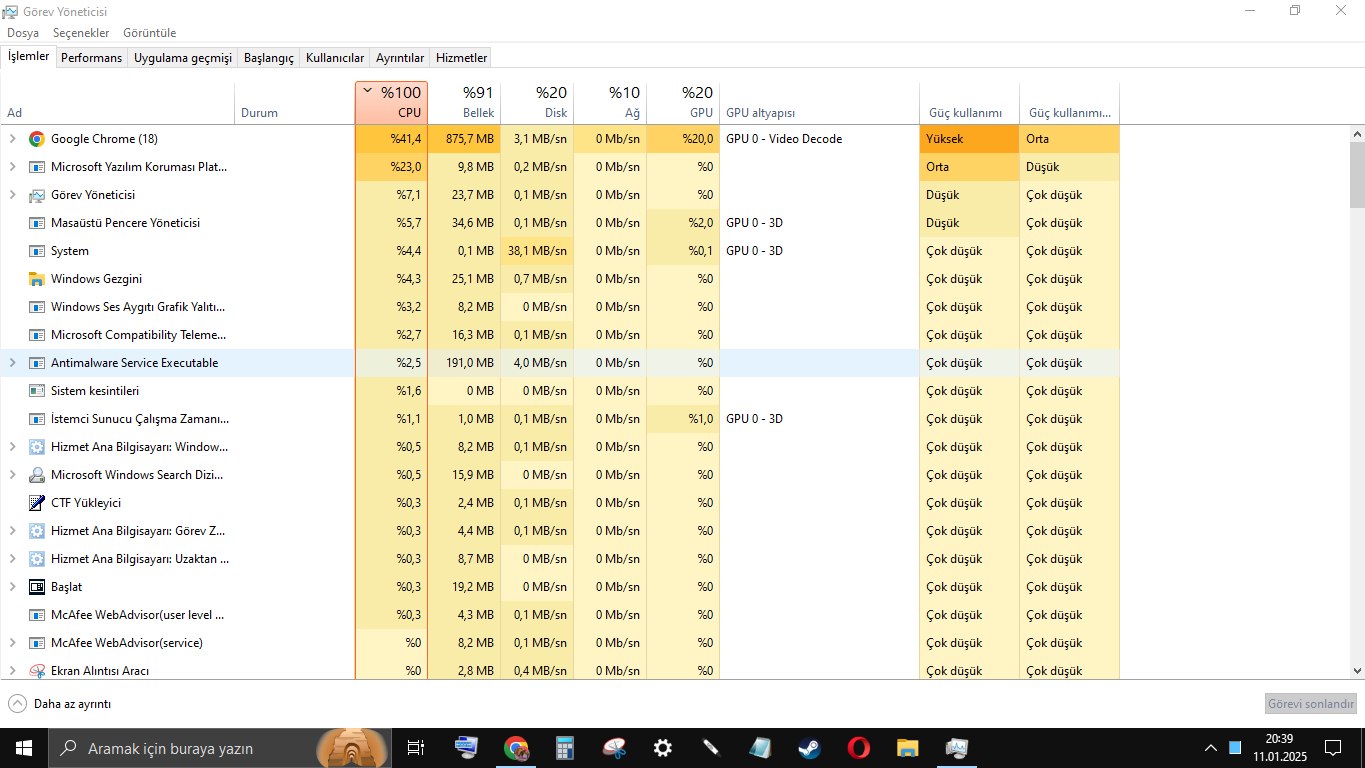Open the Uygulama geçmişi tab
The height and width of the screenshot is (768, 1365).
183,58
